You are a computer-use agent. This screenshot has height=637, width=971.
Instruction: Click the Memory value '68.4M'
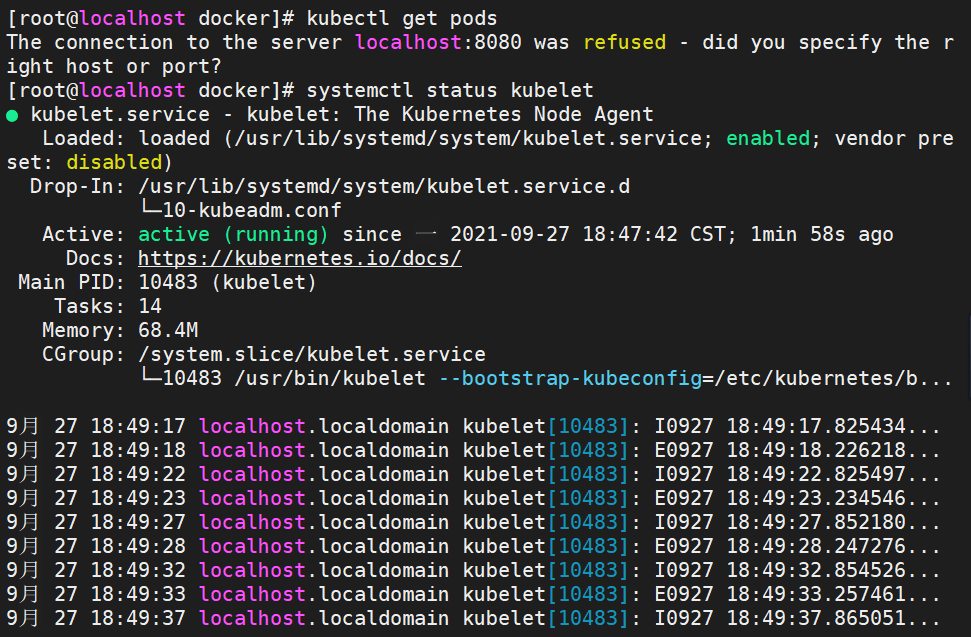[x=168, y=330]
